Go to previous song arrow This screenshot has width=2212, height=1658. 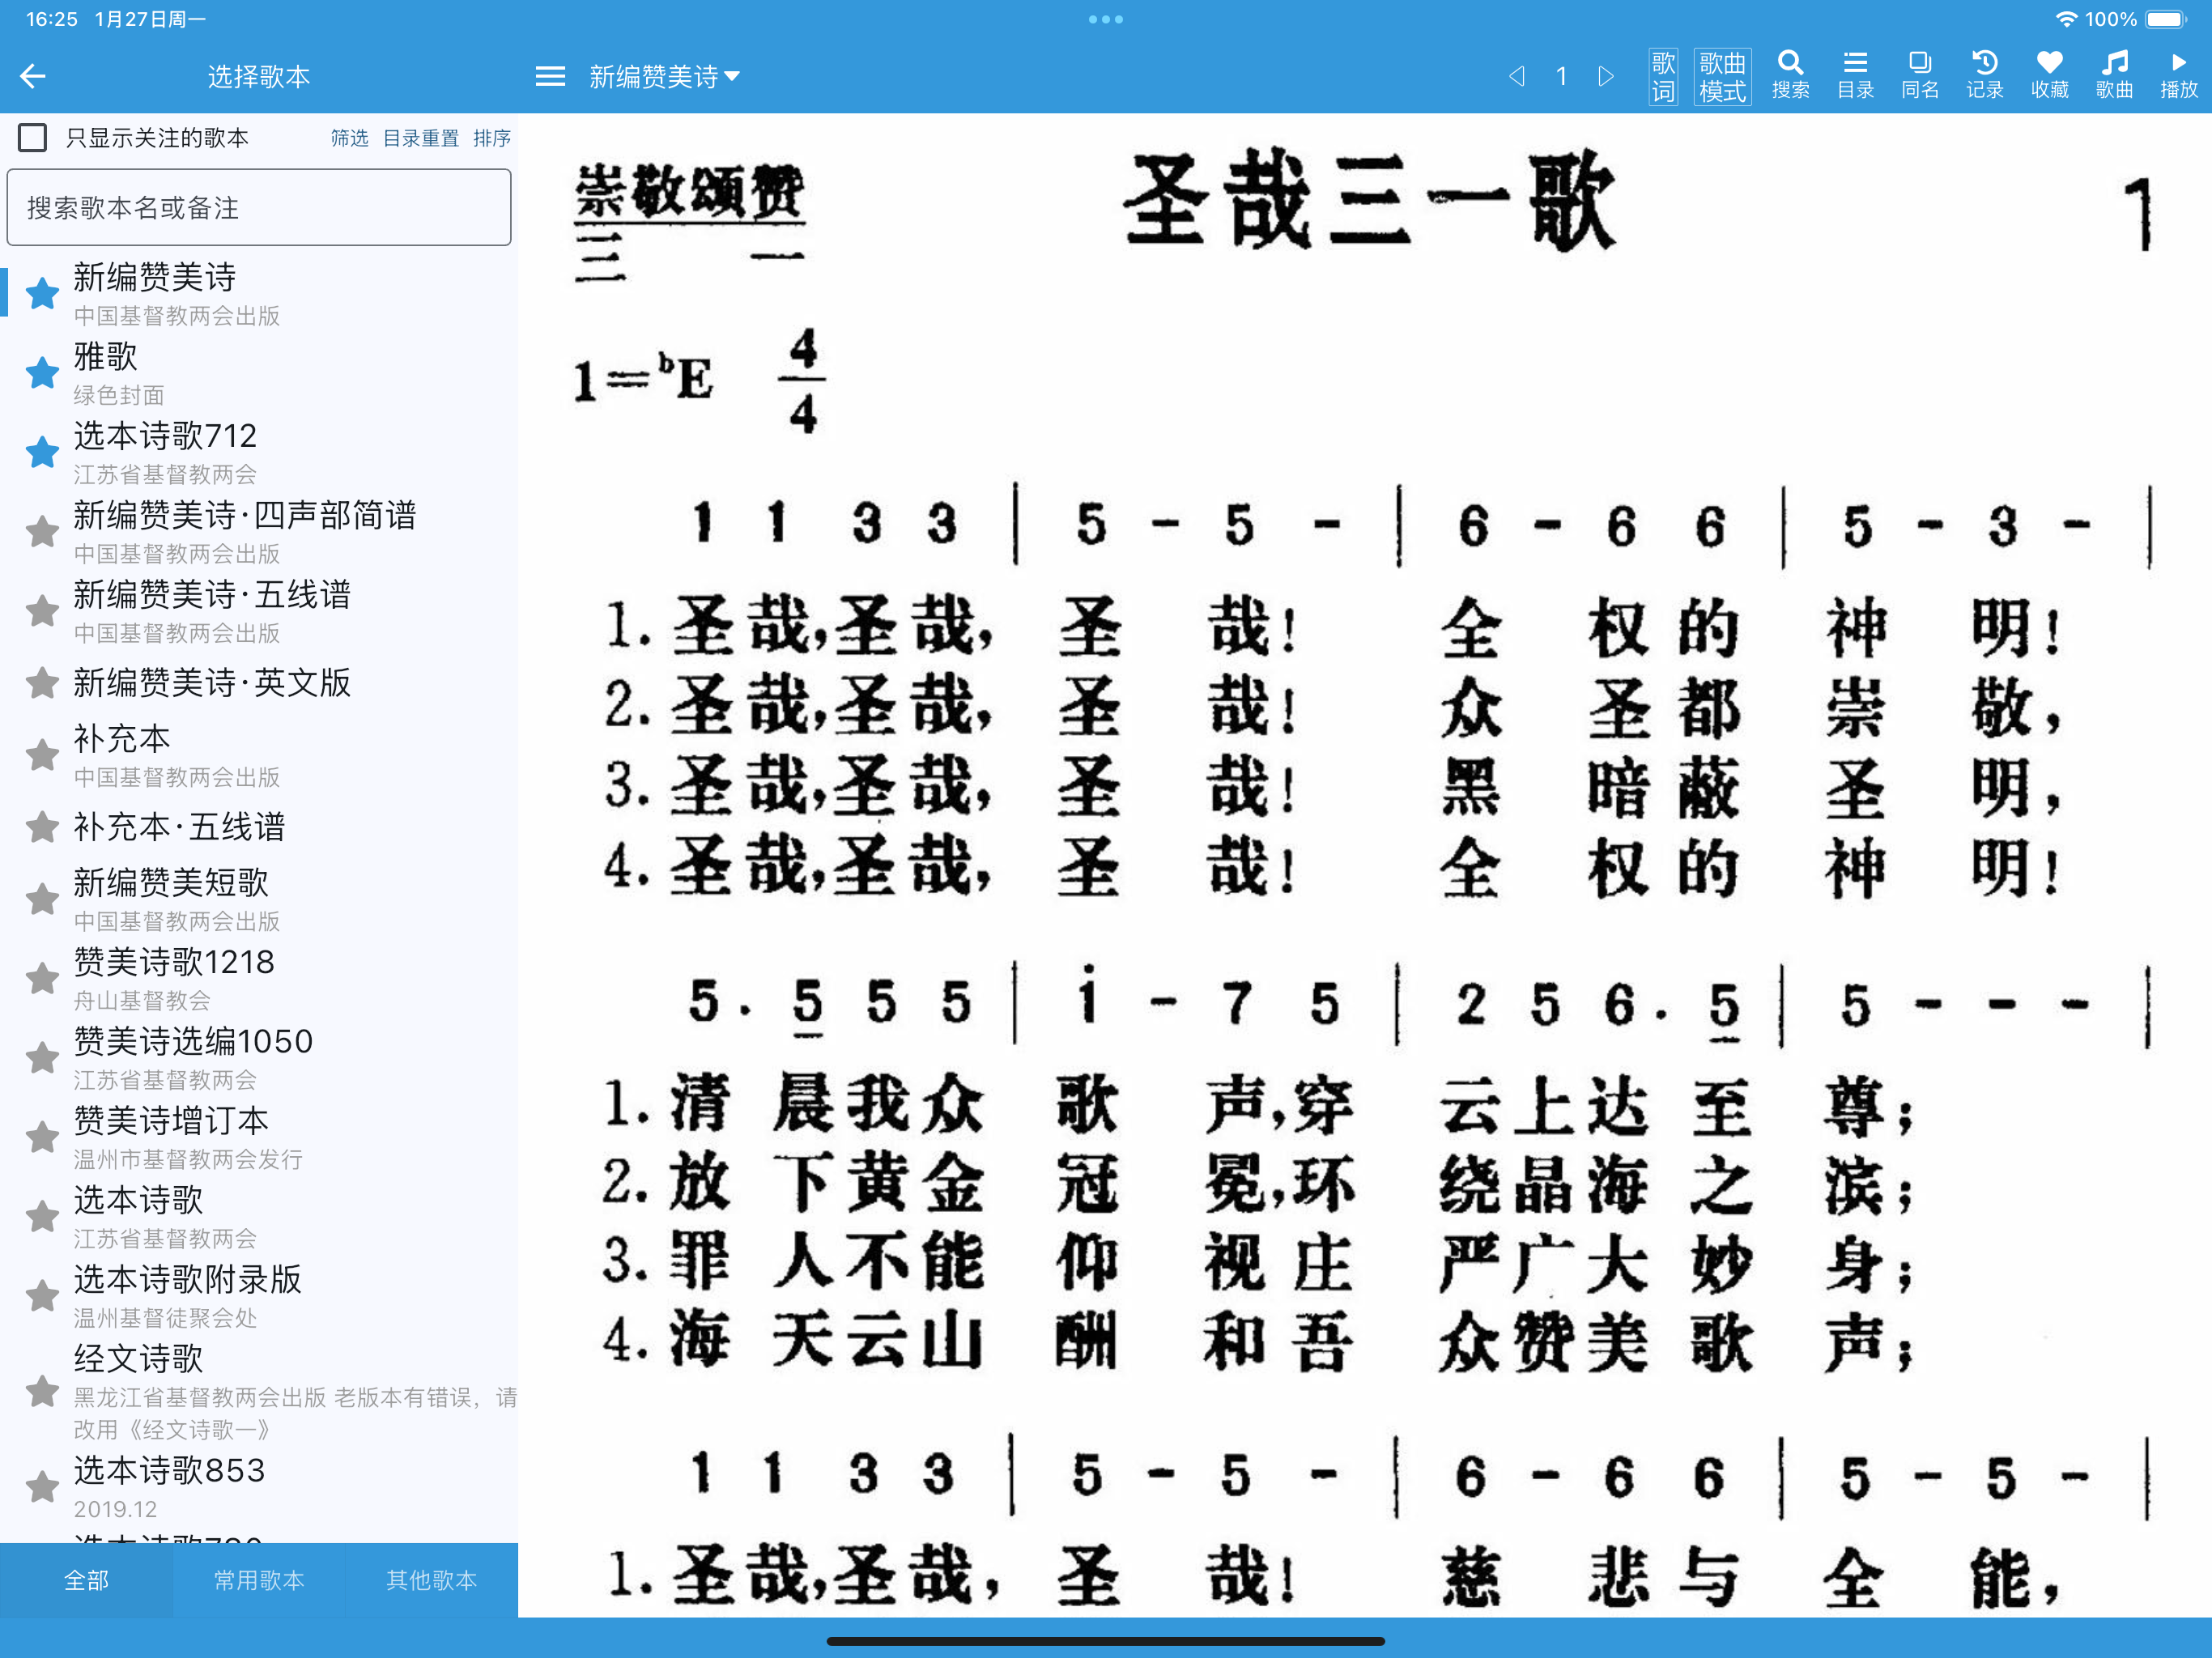click(1517, 76)
